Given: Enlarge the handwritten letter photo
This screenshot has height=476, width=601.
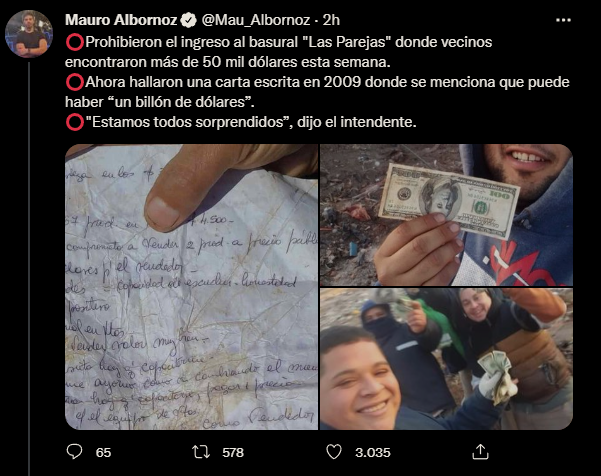Looking at the screenshot, I should (x=191, y=287).
